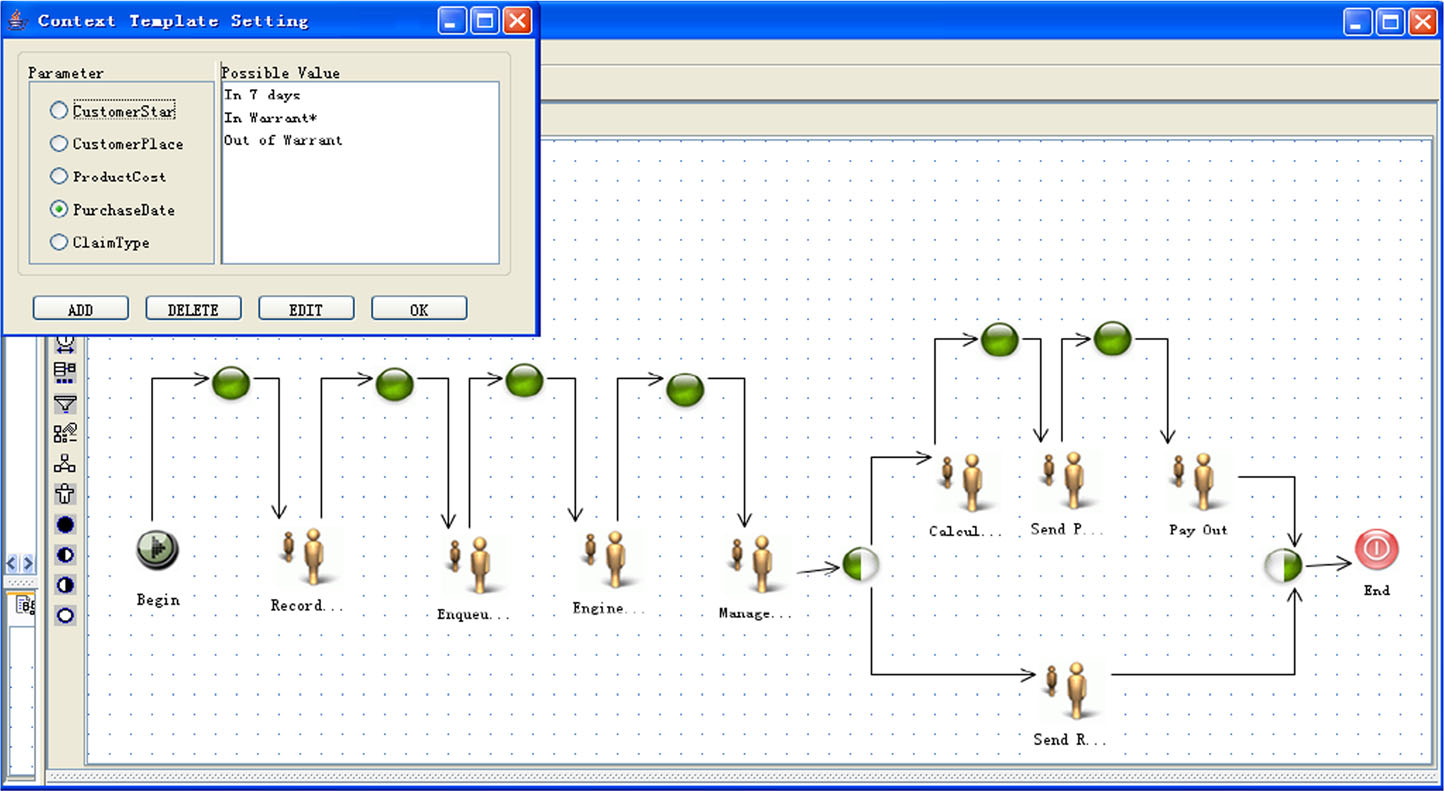Select the hollow white circle node tool
This screenshot has height=791, width=1444.
65,615
